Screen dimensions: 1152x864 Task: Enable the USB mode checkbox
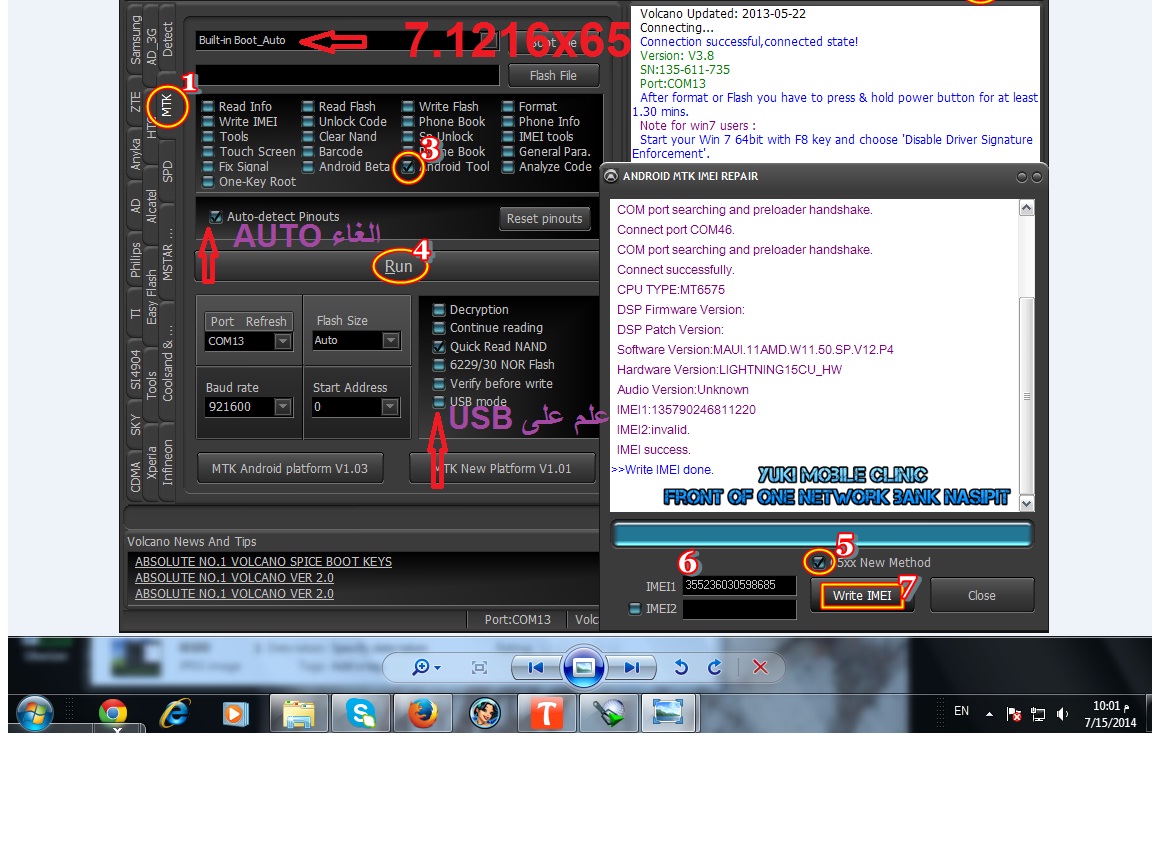pos(439,401)
